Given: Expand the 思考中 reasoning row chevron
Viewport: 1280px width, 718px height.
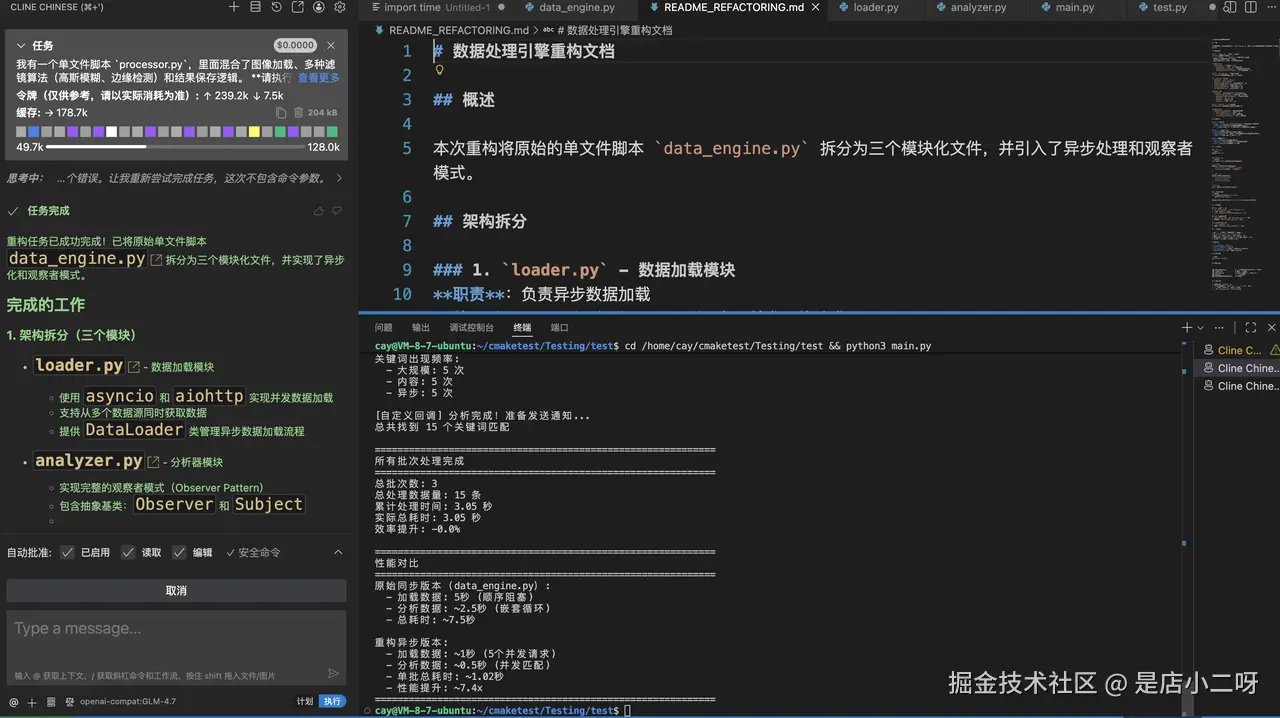Looking at the screenshot, I should coord(338,178).
